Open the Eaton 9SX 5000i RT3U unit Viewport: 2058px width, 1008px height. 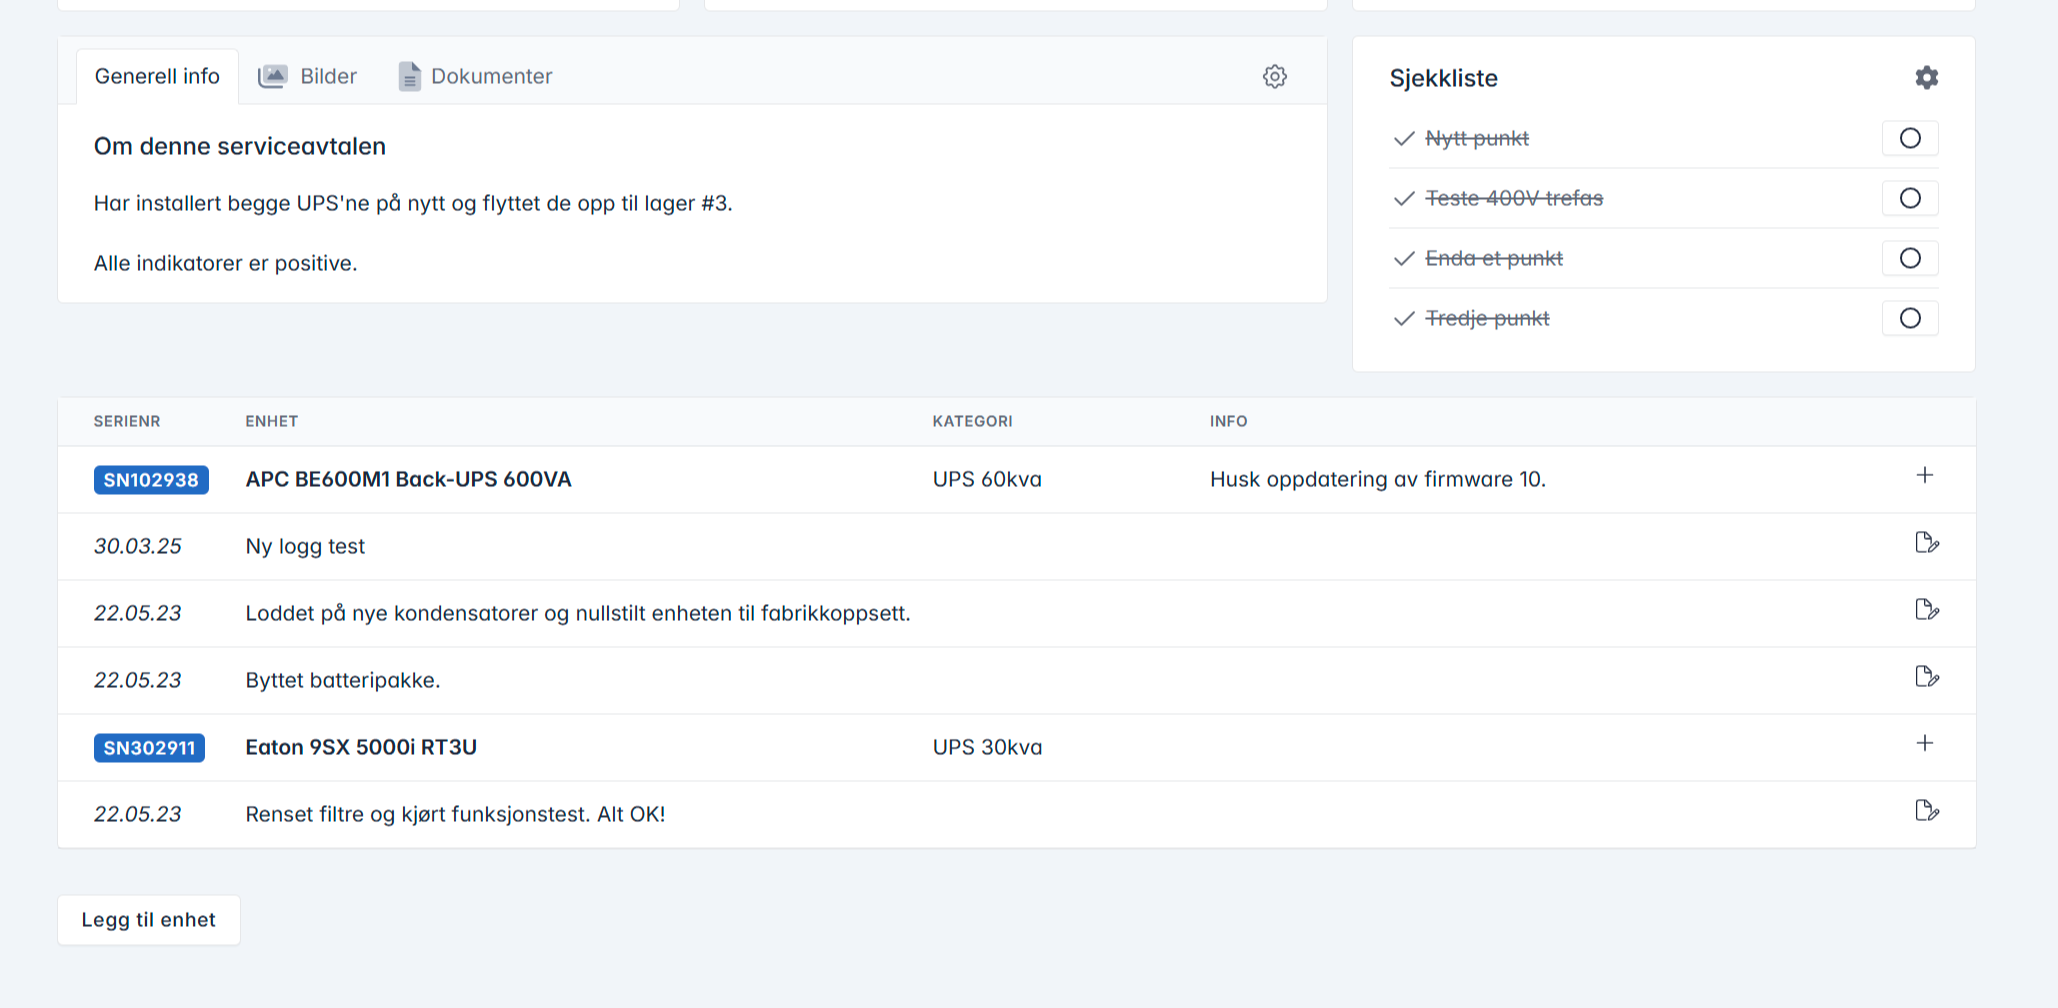[361, 747]
